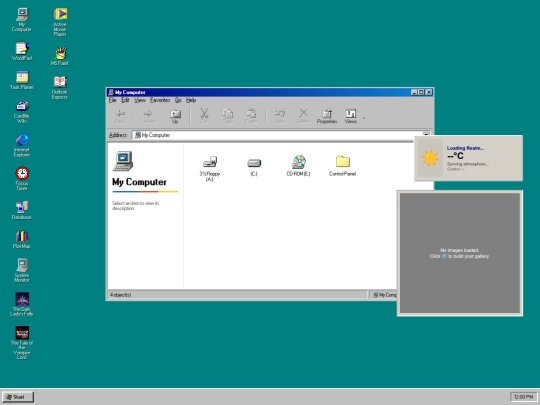The image size is (540, 405).
Task: Click the Paste toolbar icon
Action: (251, 116)
